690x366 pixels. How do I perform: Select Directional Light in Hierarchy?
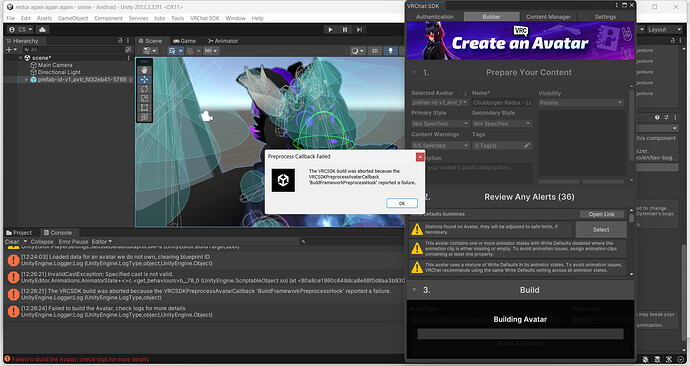(59, 72)
